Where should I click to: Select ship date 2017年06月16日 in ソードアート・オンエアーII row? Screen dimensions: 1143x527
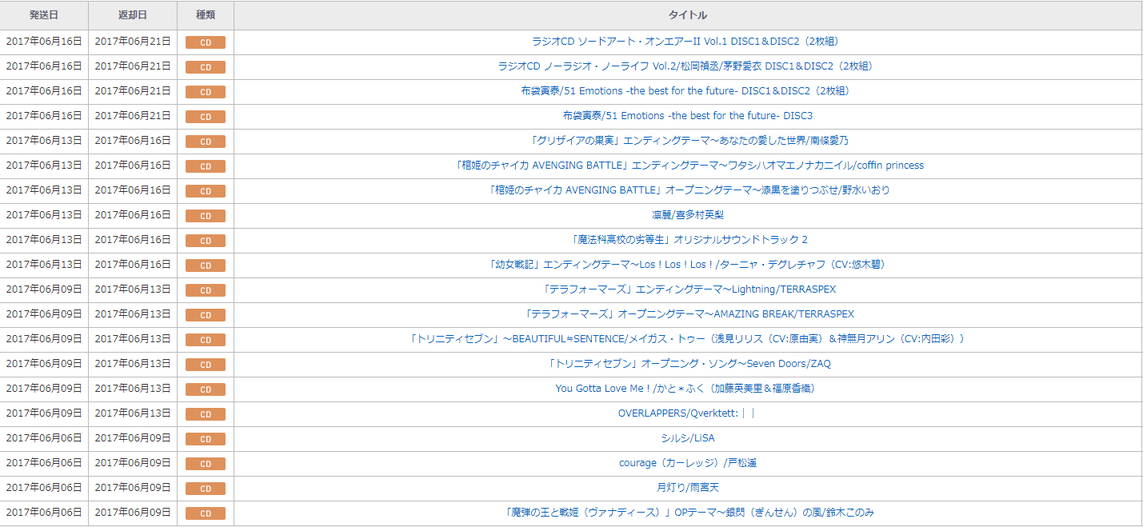point(44,42)
